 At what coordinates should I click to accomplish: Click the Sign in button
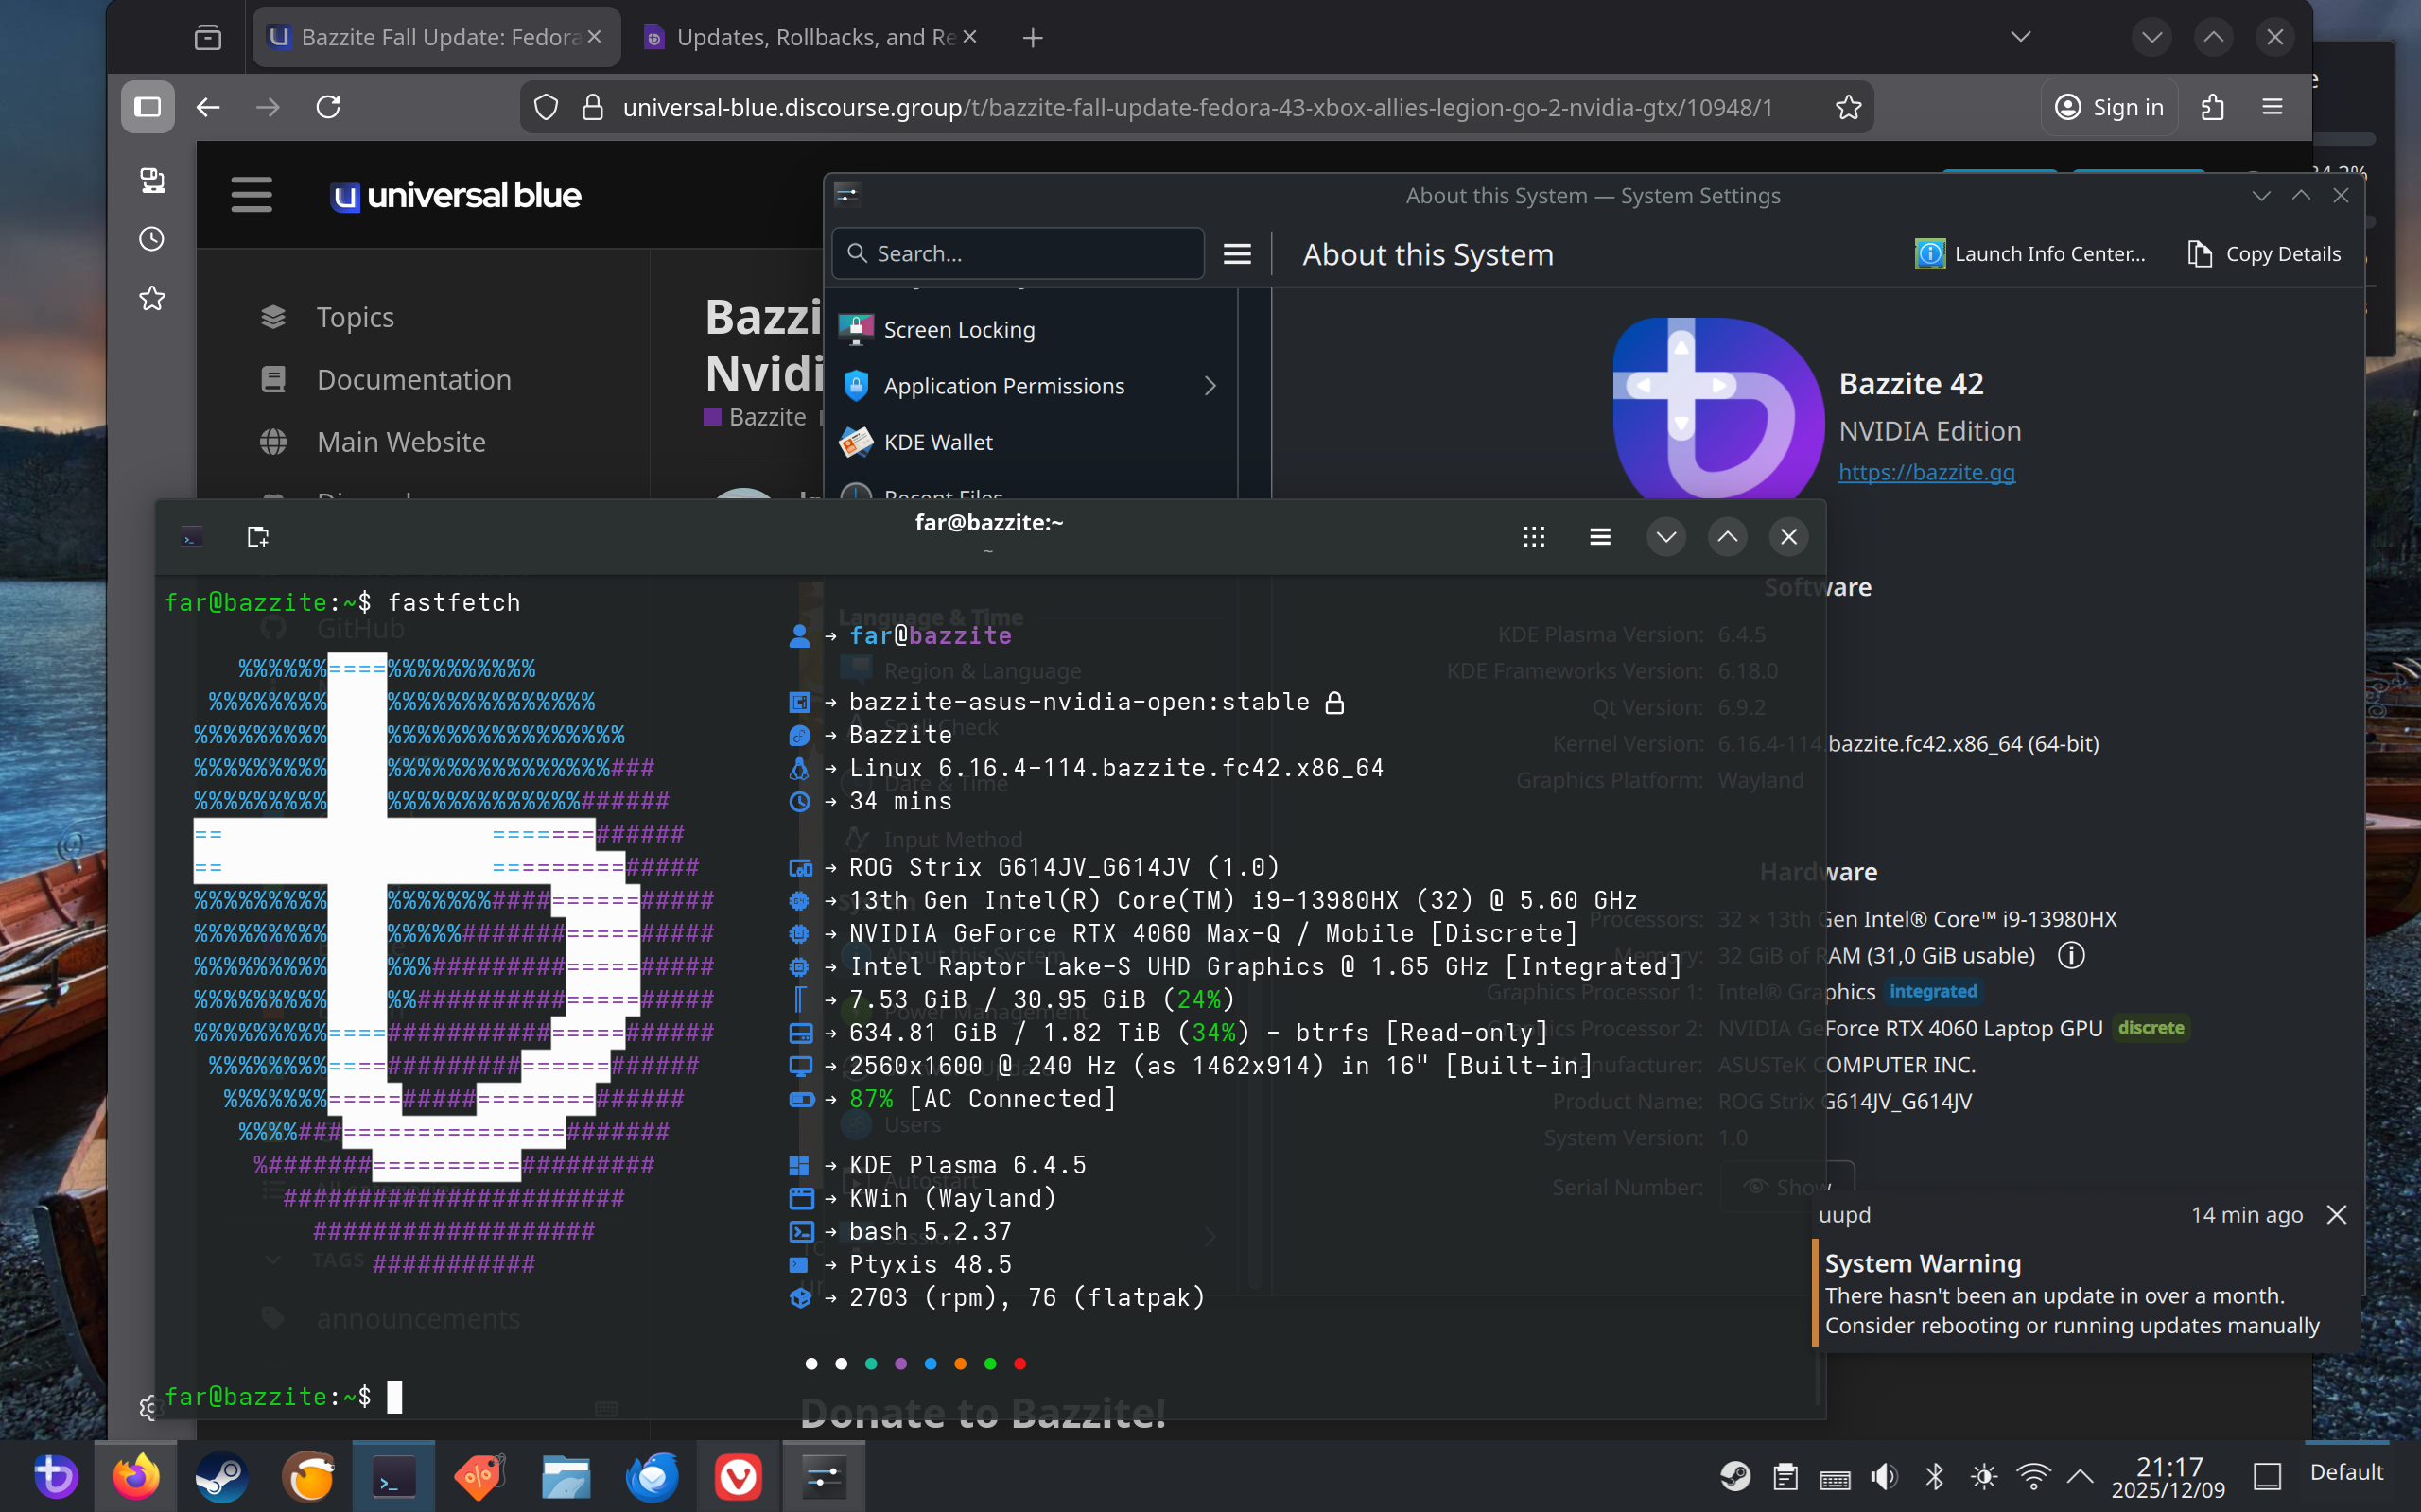pos(2110,107)
